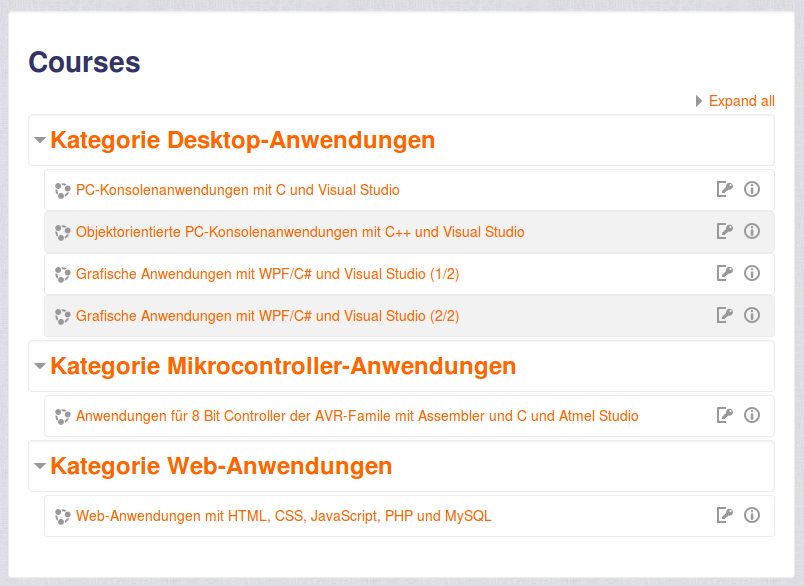Image resolution: width=804 pixels, height=586 pixels.
Task: Collapse Kategorie Mikrocontroller-Anwendungen arrow
Action: pyautogui.click(x=40, y=366)
